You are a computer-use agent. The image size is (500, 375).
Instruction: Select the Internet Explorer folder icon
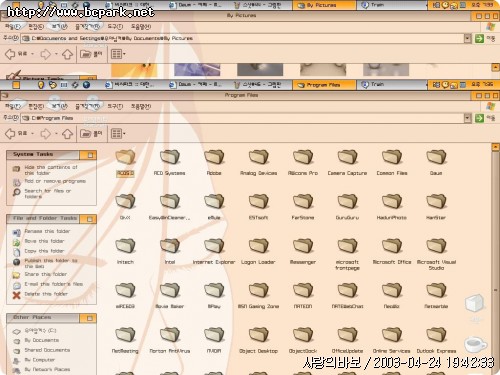click(x=214, y=246)
